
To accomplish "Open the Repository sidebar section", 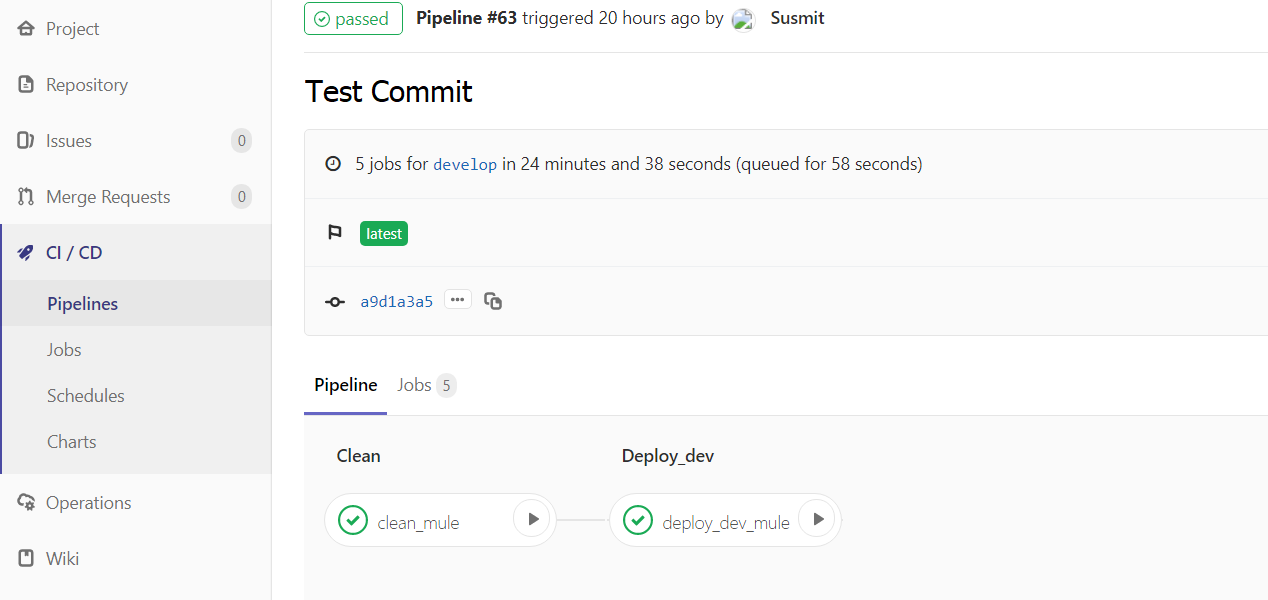I will (x=86, y=85).
